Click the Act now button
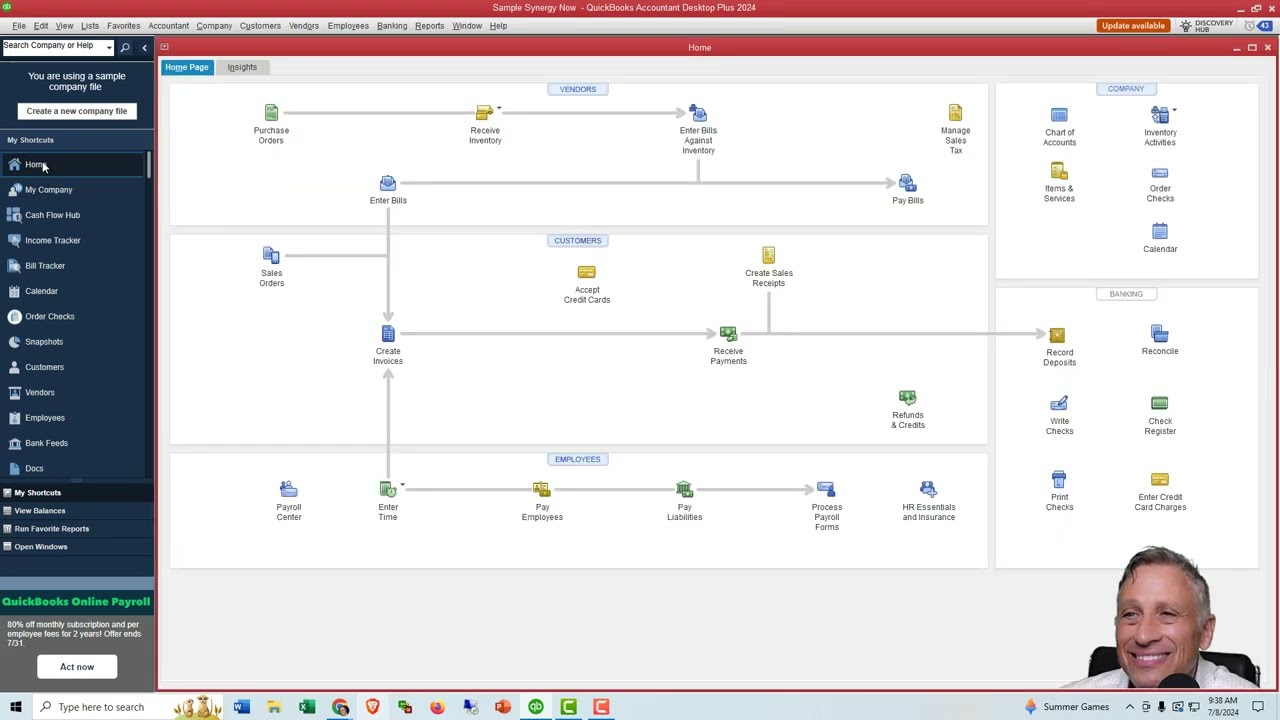 (x=77, y=667)
